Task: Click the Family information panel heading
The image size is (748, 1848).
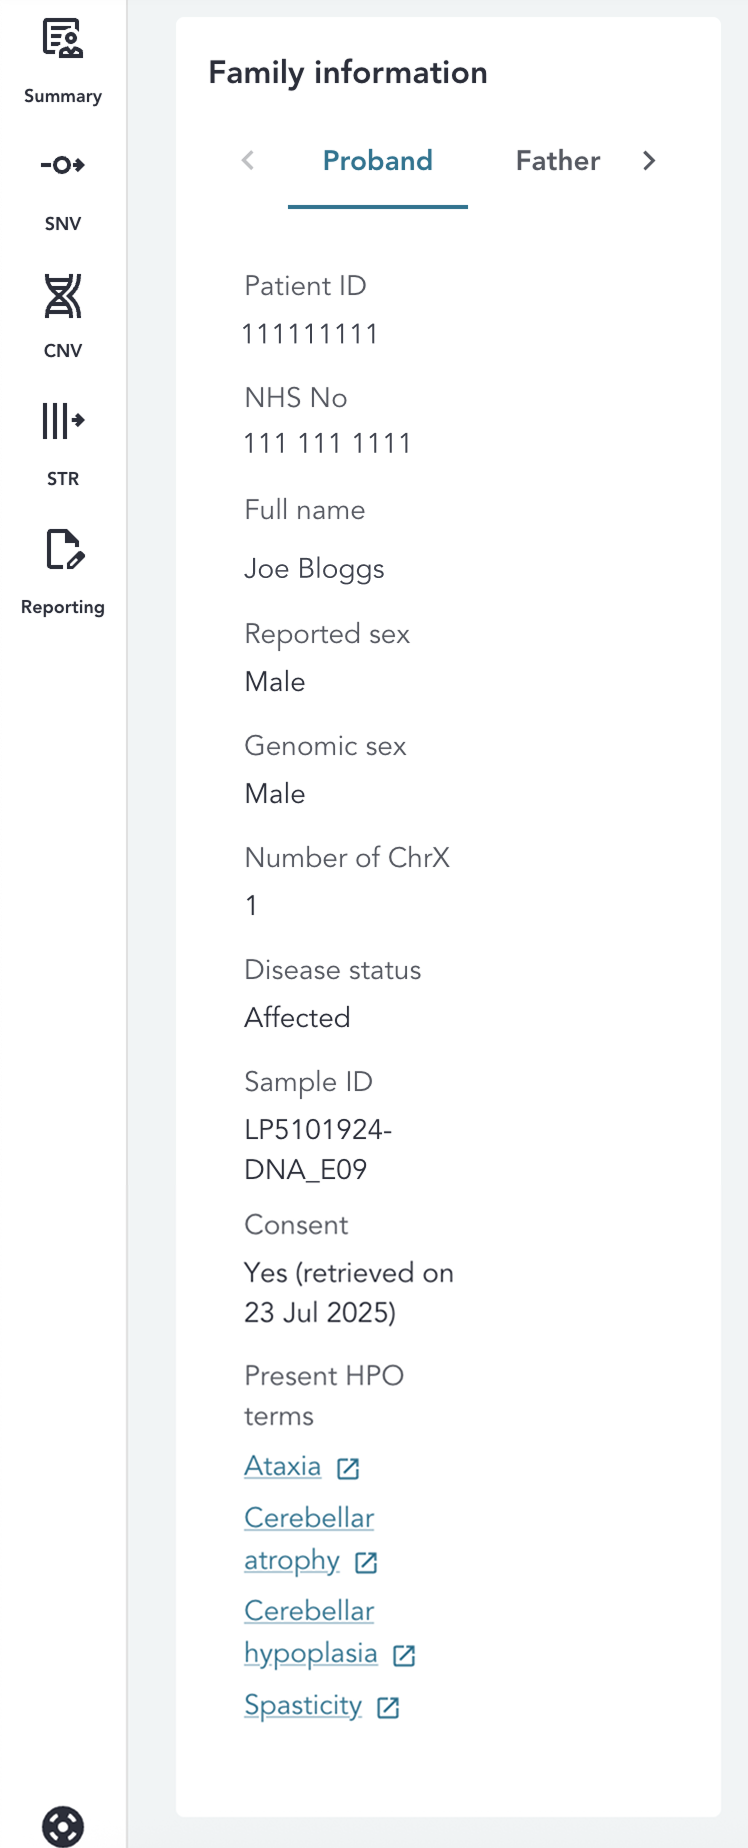Action: tap(347, 72)
